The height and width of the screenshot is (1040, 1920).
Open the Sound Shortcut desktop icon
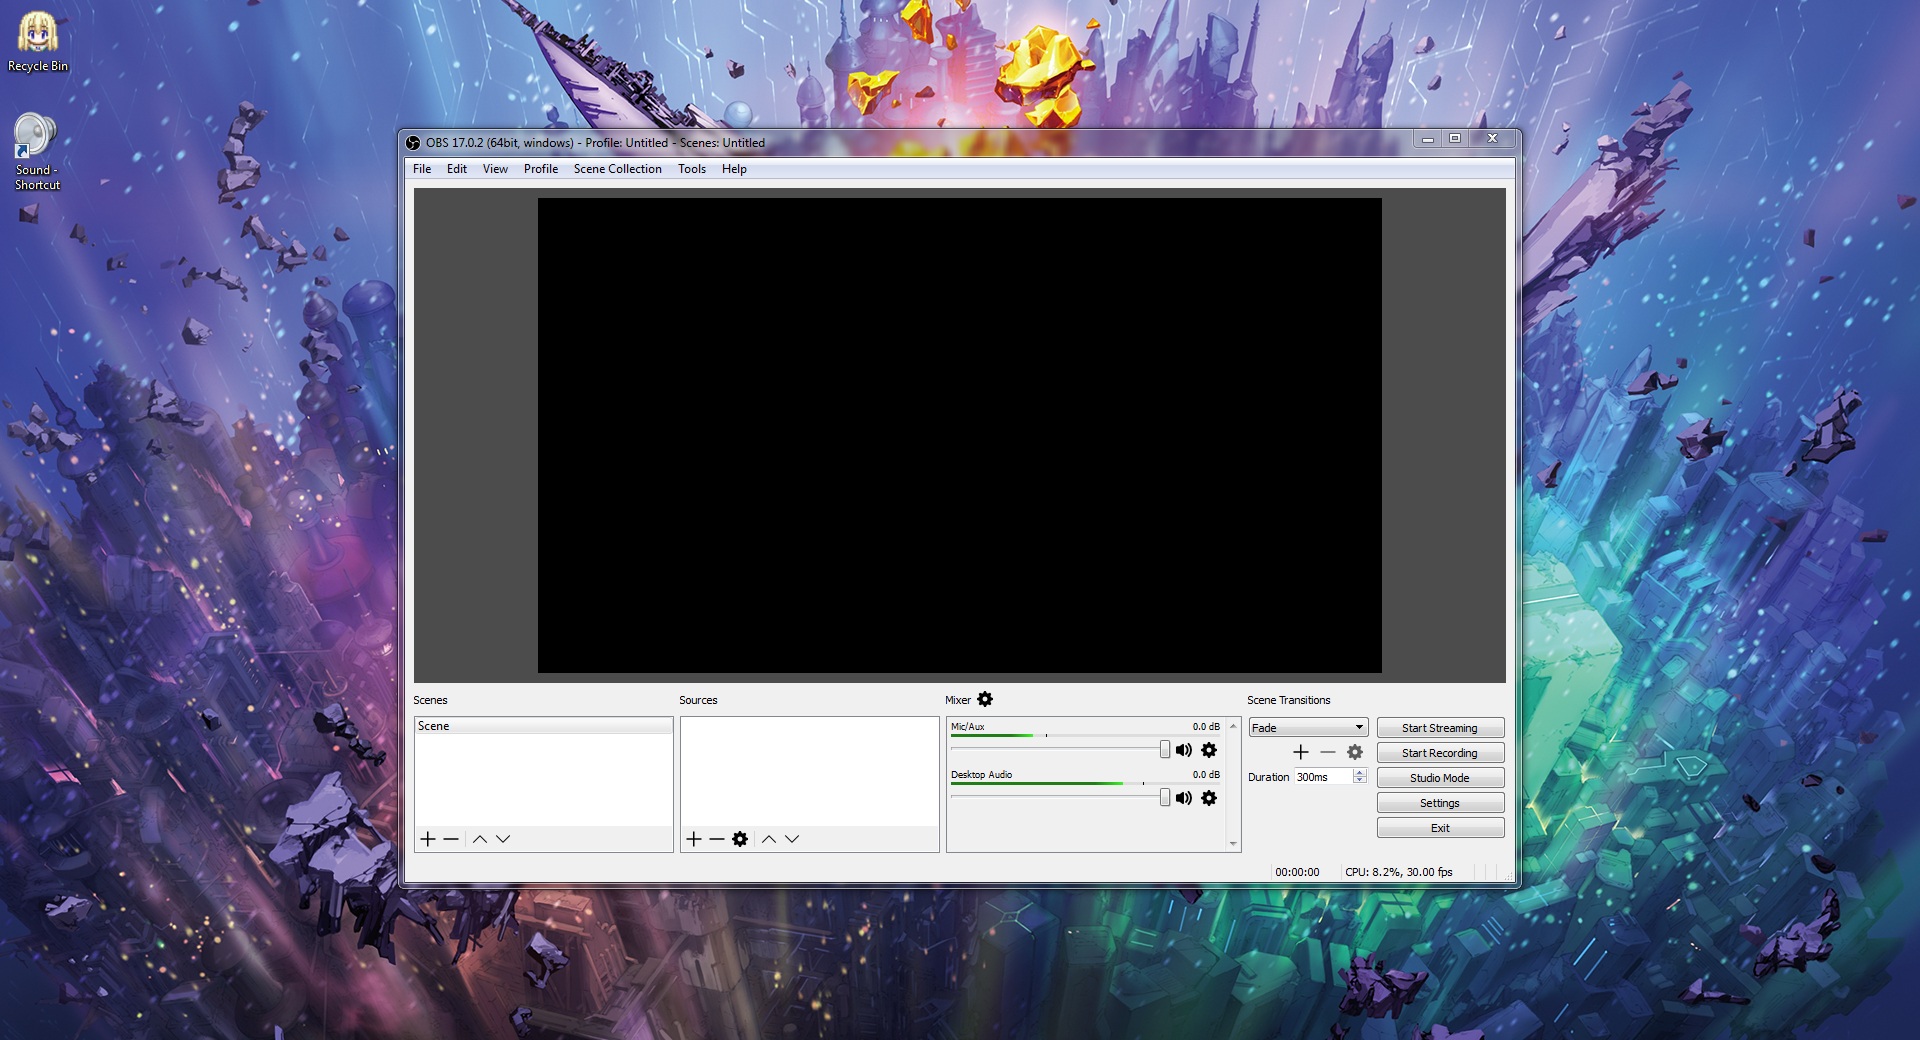pyautogui.click(x=37, y=152)
